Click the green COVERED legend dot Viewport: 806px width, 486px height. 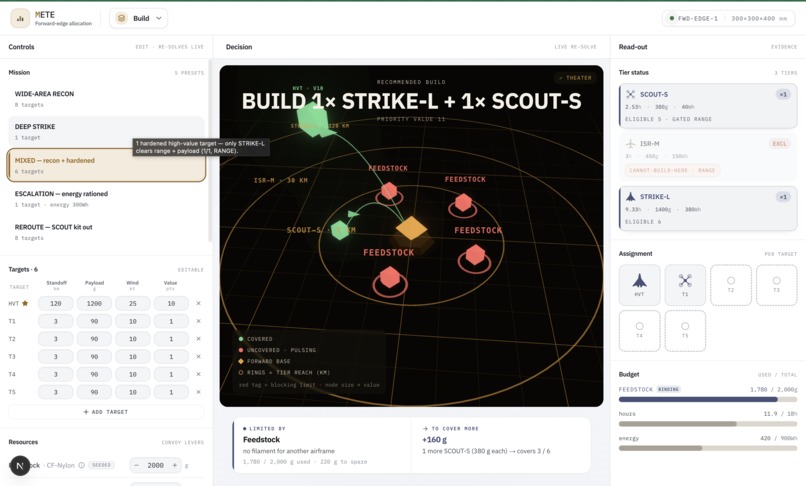(241, 339)
